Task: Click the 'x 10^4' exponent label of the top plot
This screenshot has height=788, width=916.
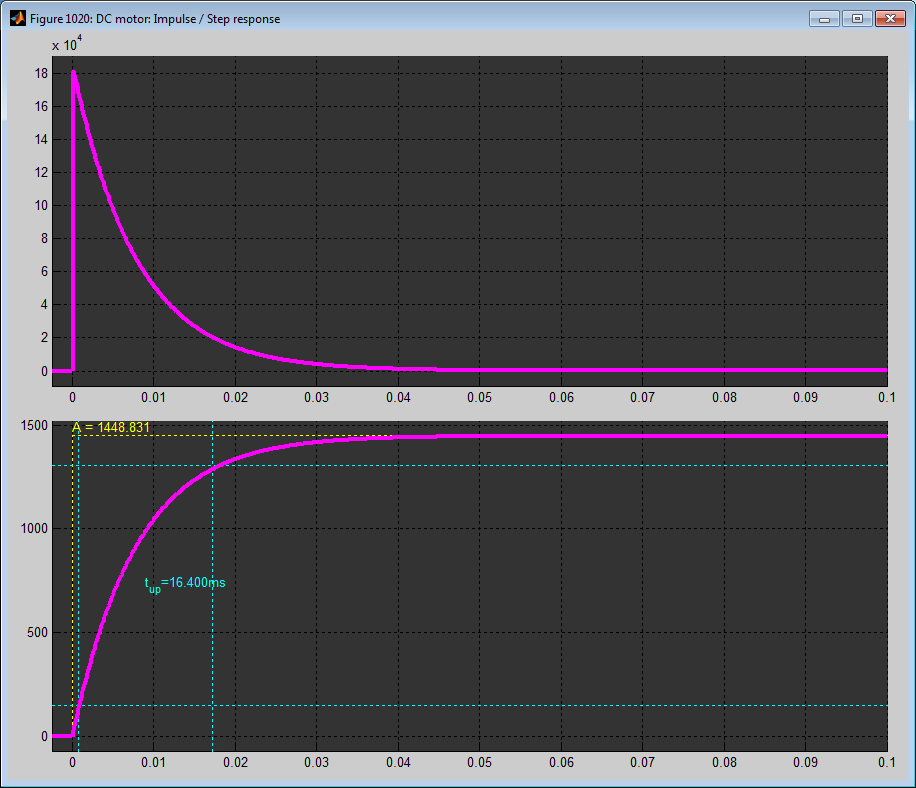Action: 67,44
